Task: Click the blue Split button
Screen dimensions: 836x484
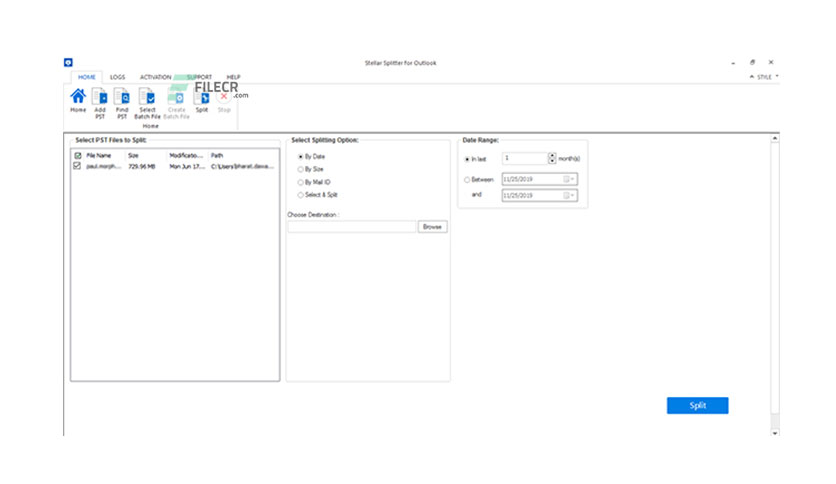Action: tap(697, 406)
